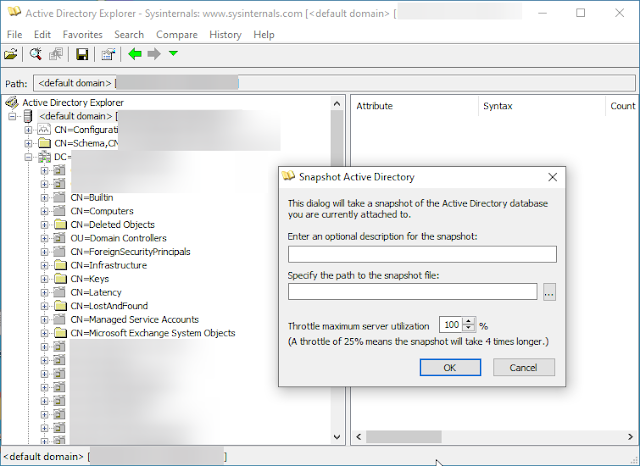
Task: Open the File menu
Action: pos(14,35)
